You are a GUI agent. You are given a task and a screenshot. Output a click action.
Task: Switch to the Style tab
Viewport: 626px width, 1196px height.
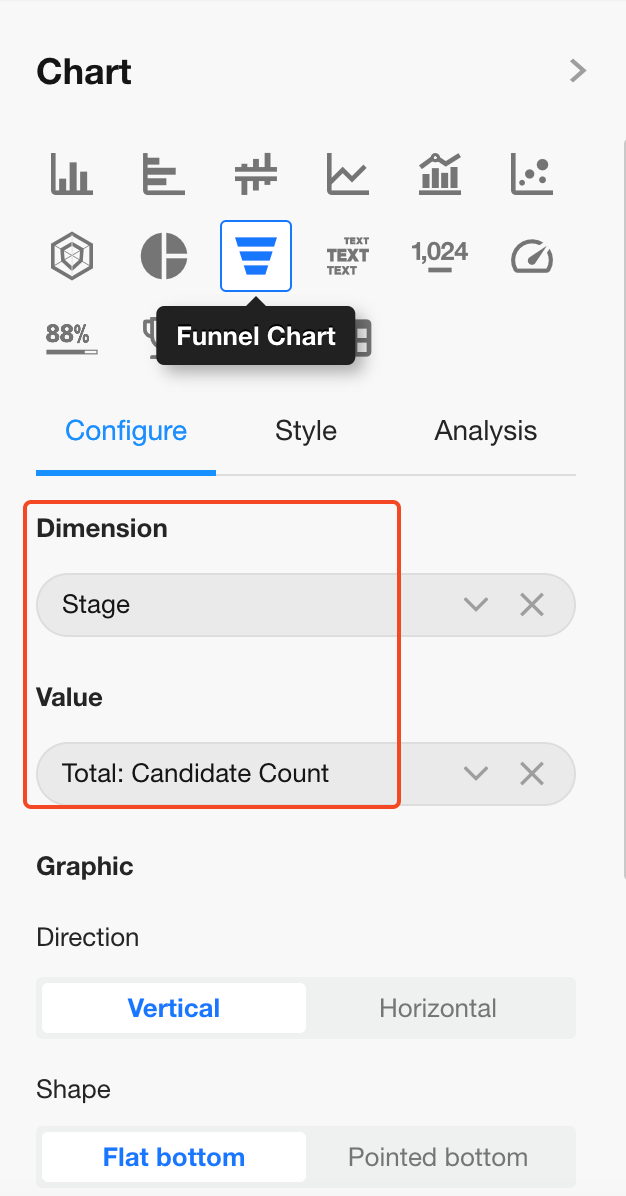(306, 431)
